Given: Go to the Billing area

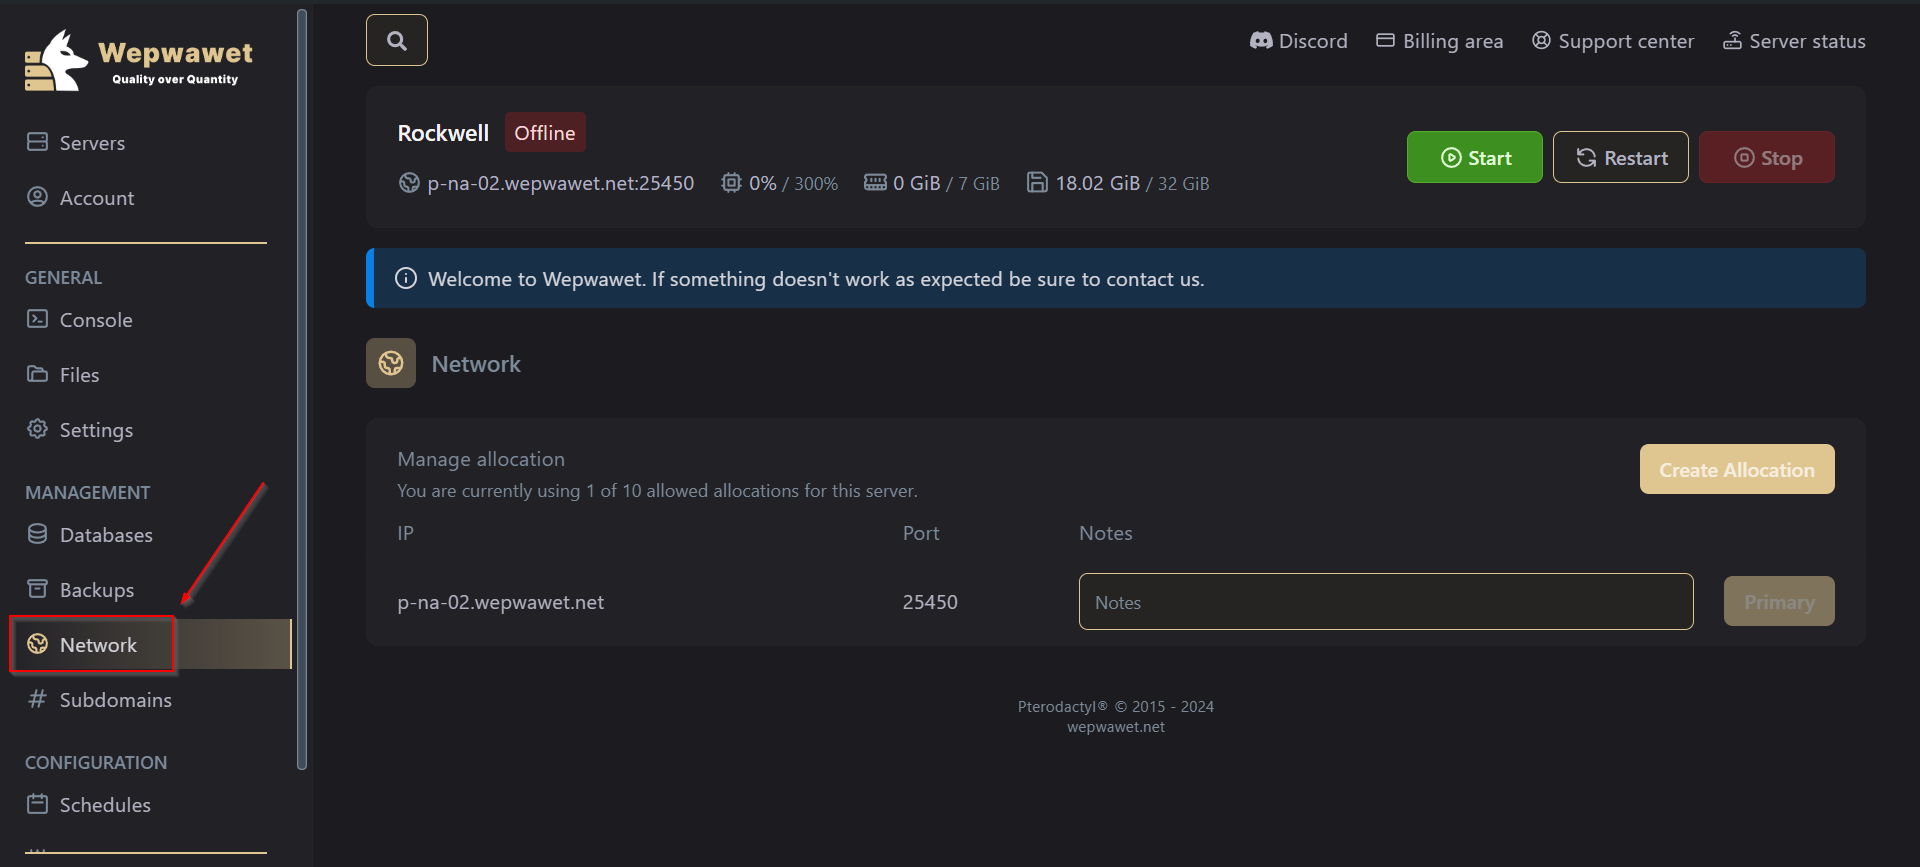Looking at the screenshot, I should pyautogui.click(x=1440, y=41).
